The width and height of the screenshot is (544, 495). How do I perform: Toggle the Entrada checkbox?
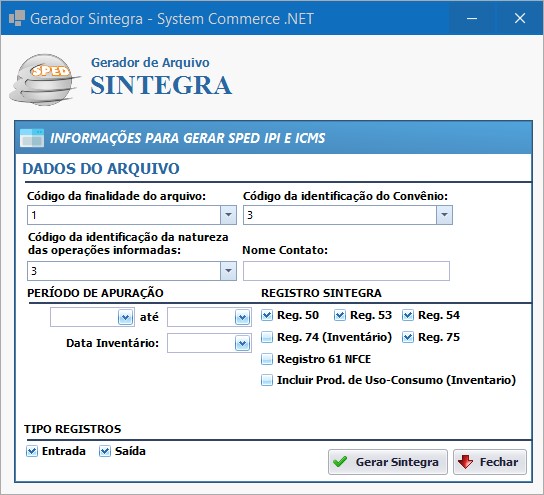coord(32,451)
